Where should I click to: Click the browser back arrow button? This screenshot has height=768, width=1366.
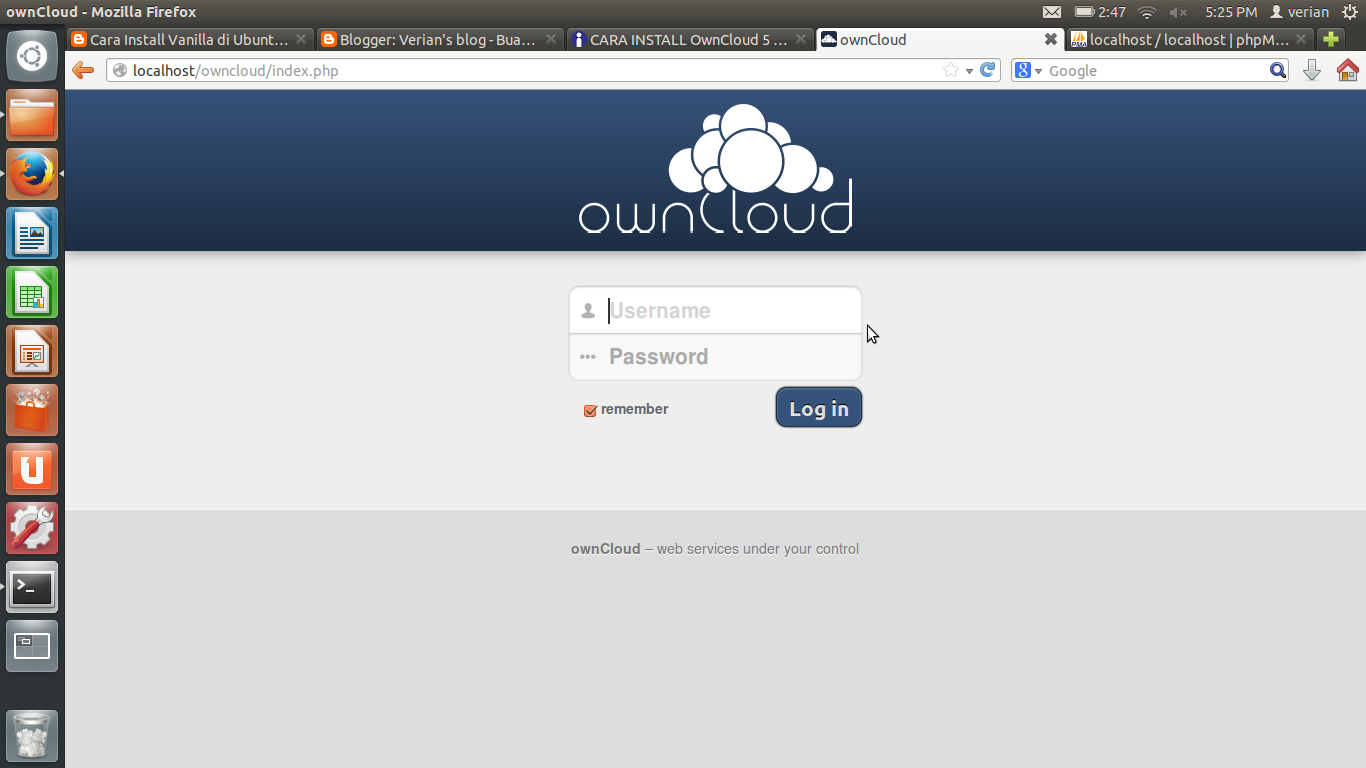(83, 70)
